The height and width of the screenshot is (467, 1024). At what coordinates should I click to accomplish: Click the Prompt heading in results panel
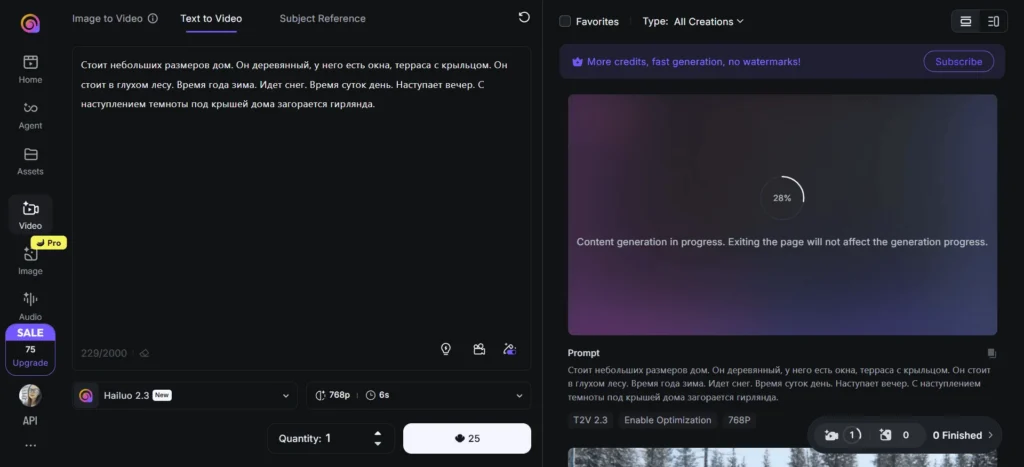pyautogui.click(x=584, y=353)
